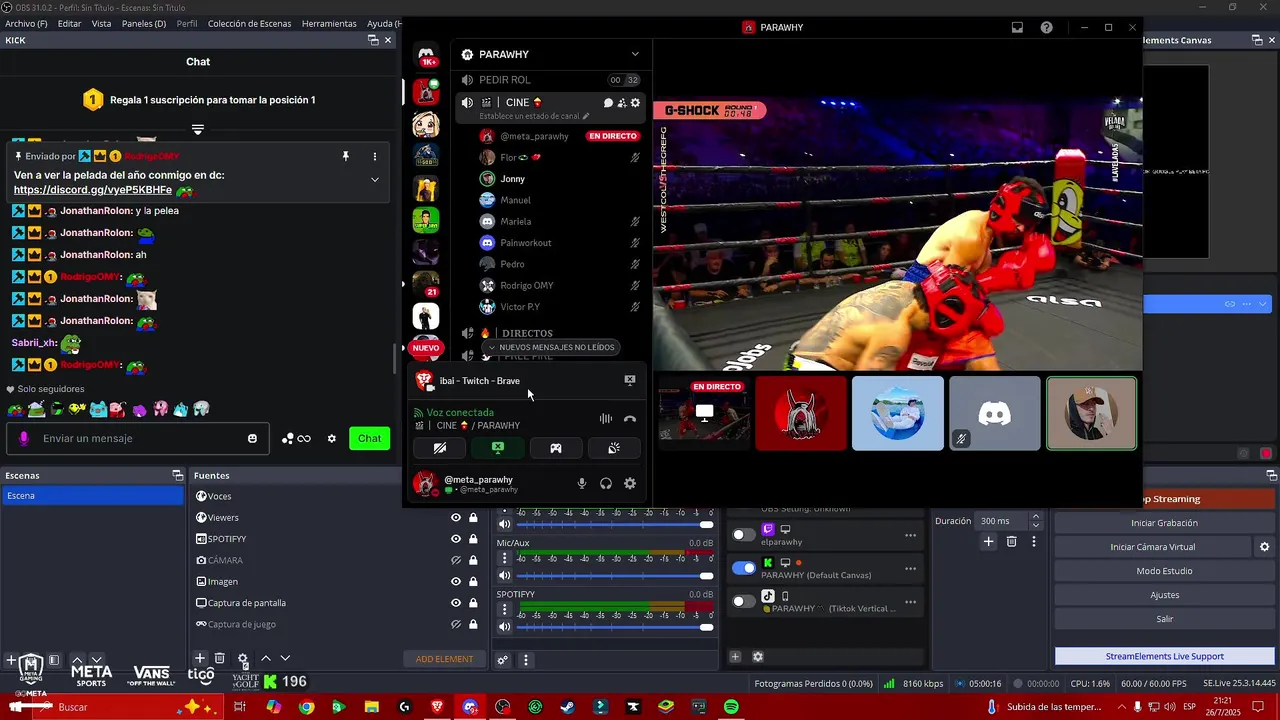Open SPOTIFYY mixer options menu
The width and height of the screenshot is (1280, 720).
pyautogui.click(x=504, y=609)
